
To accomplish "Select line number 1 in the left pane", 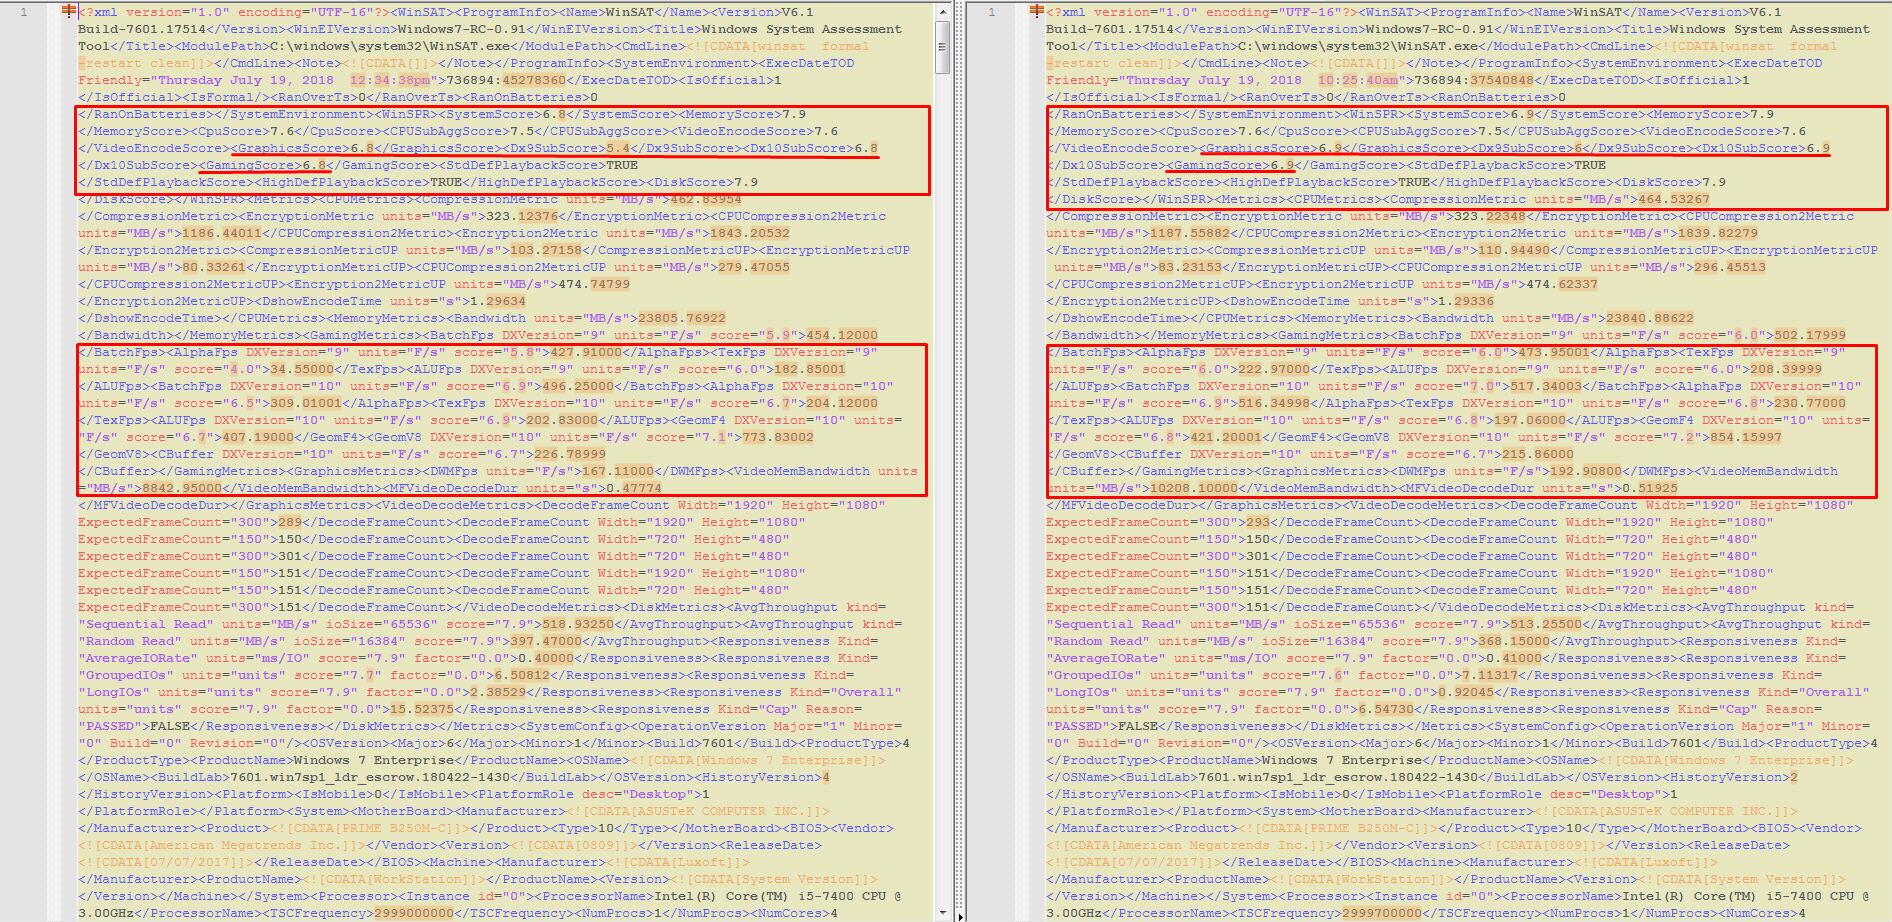I will (x=24, y=12).
